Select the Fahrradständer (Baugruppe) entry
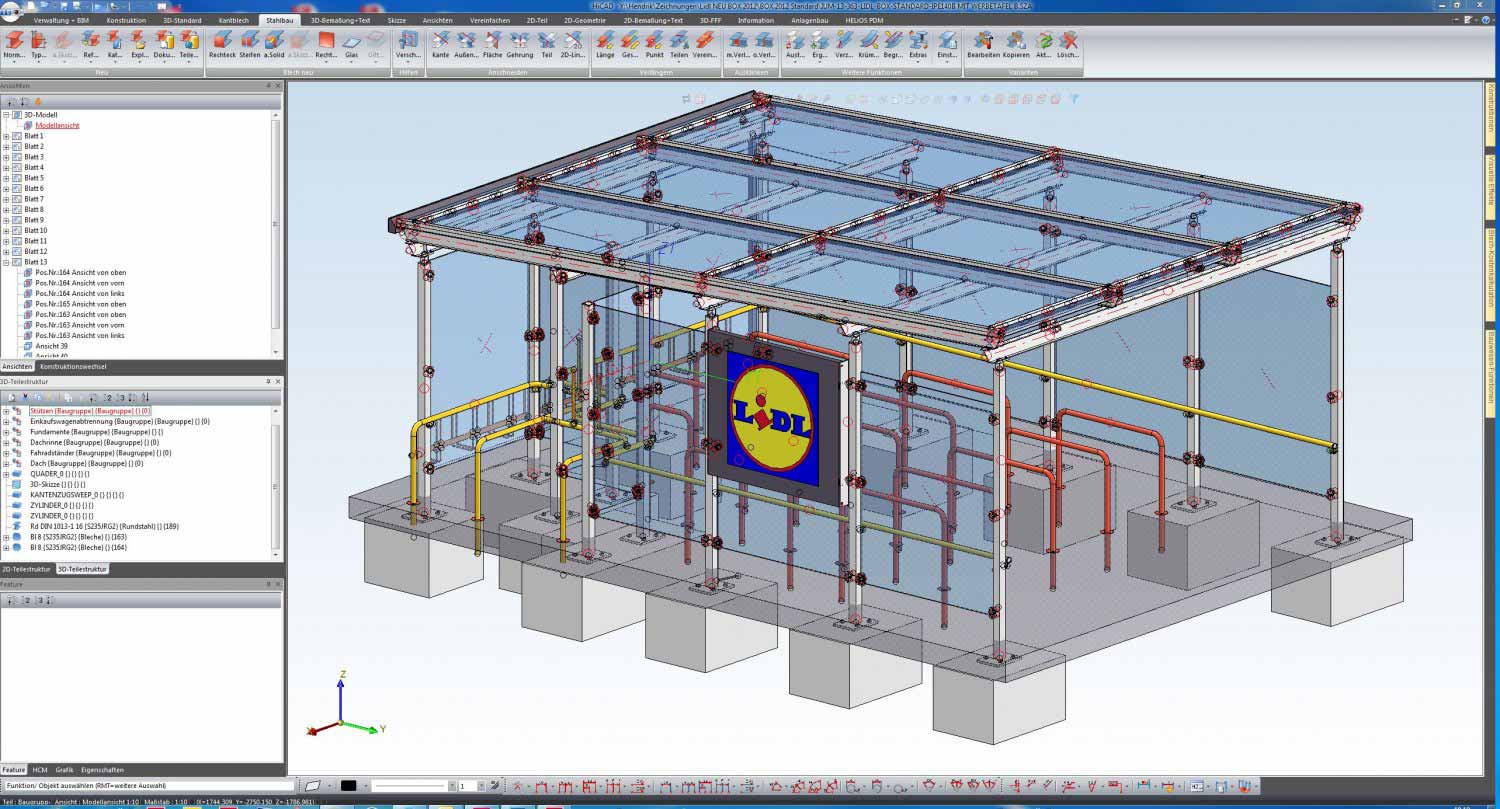The image size is (1500, 809). [x=101, y=453]
